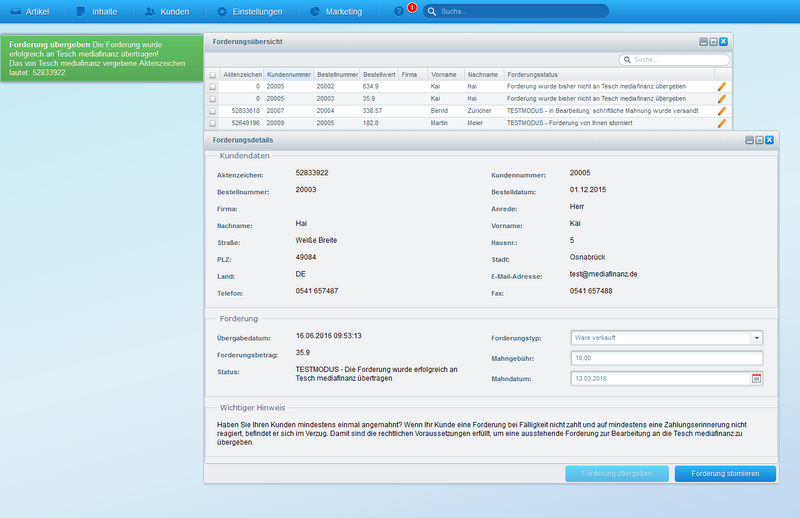
Task: Click the help question mark icon
Action: 399,11
